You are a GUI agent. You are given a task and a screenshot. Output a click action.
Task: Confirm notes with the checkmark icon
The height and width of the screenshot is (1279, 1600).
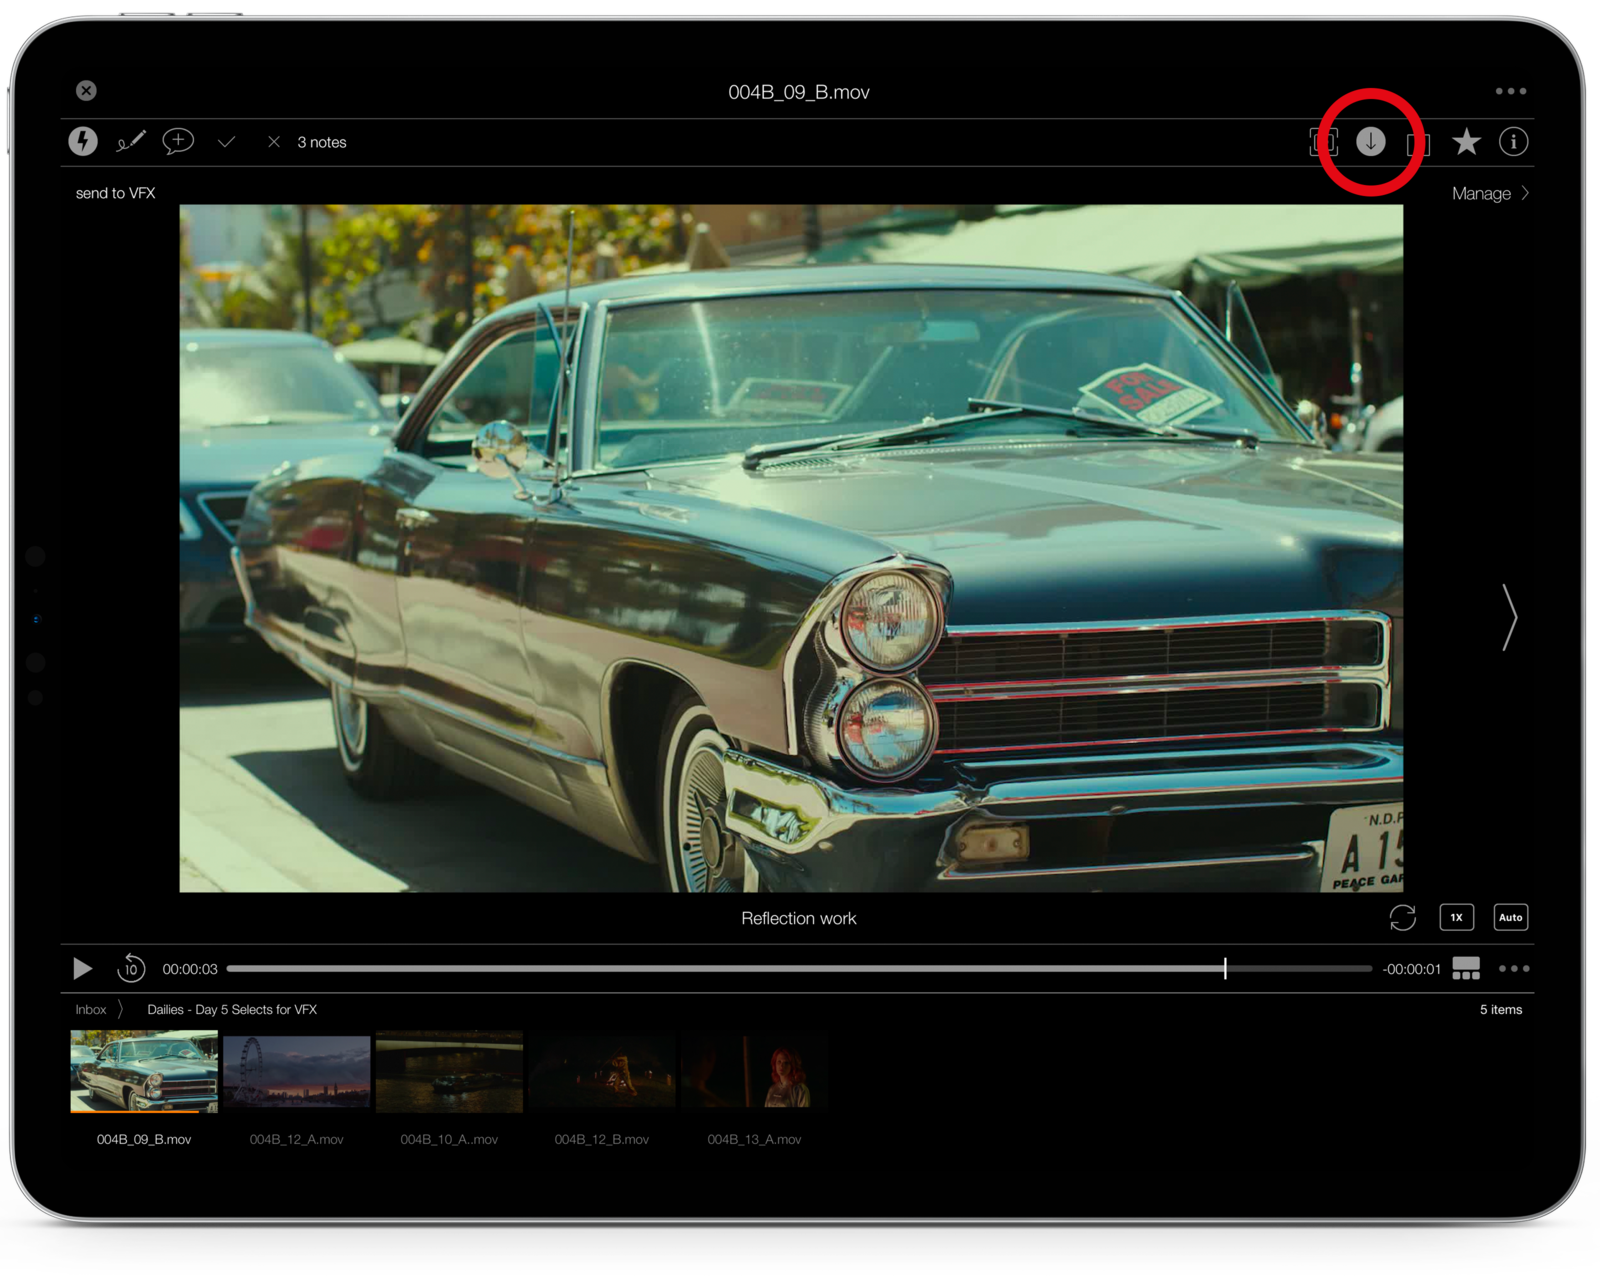coord(227,142)
